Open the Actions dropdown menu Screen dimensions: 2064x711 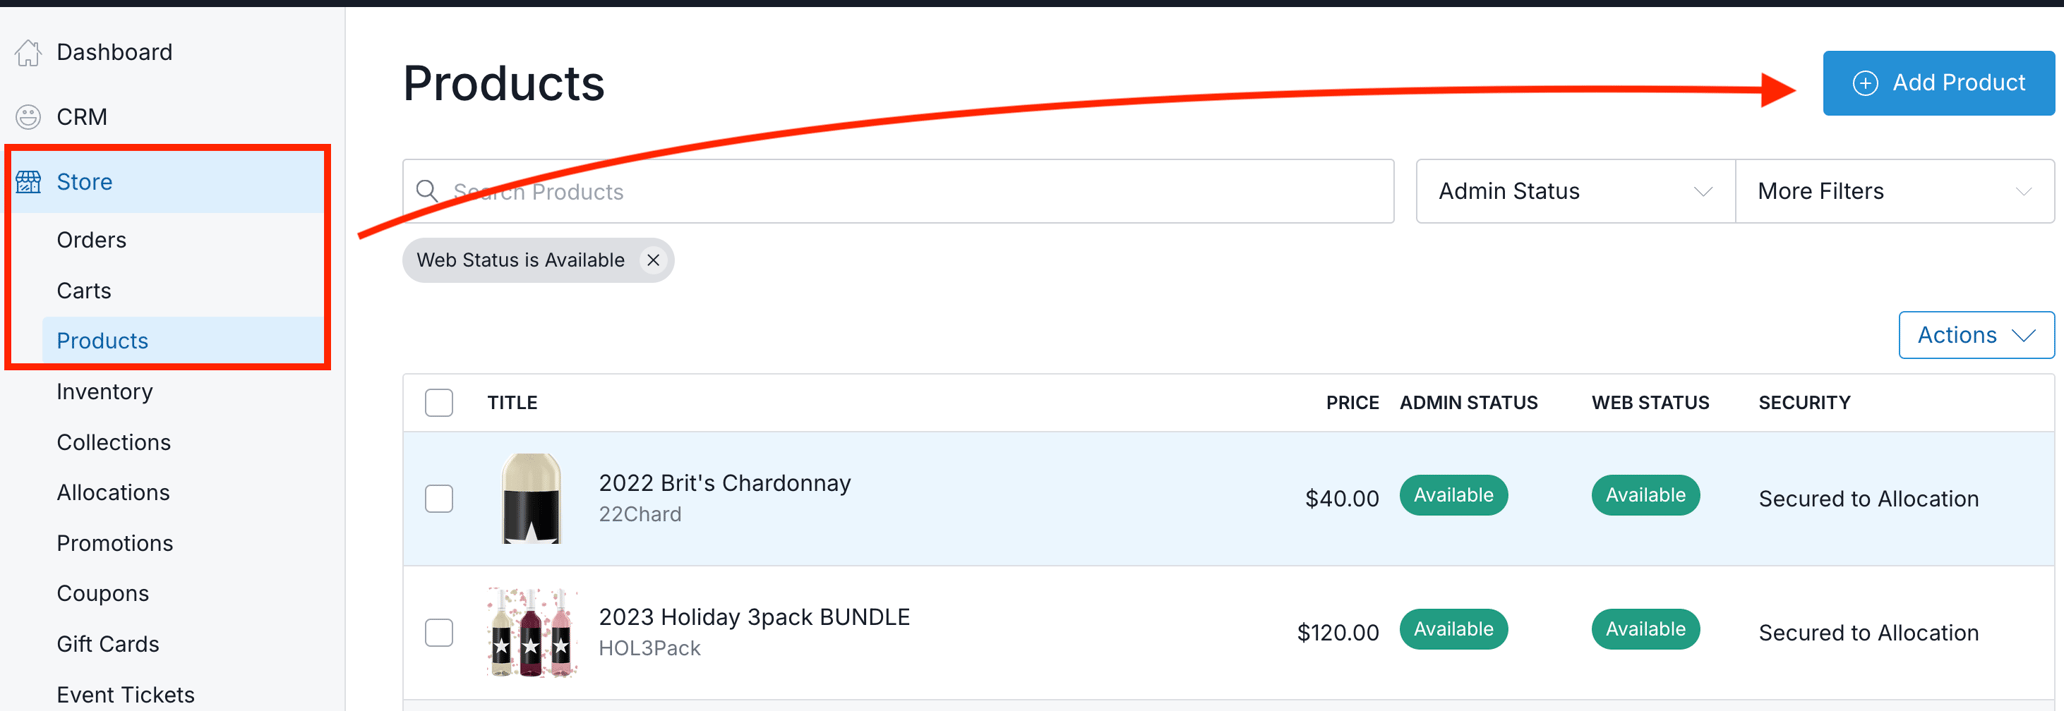tap(1975, 335)
